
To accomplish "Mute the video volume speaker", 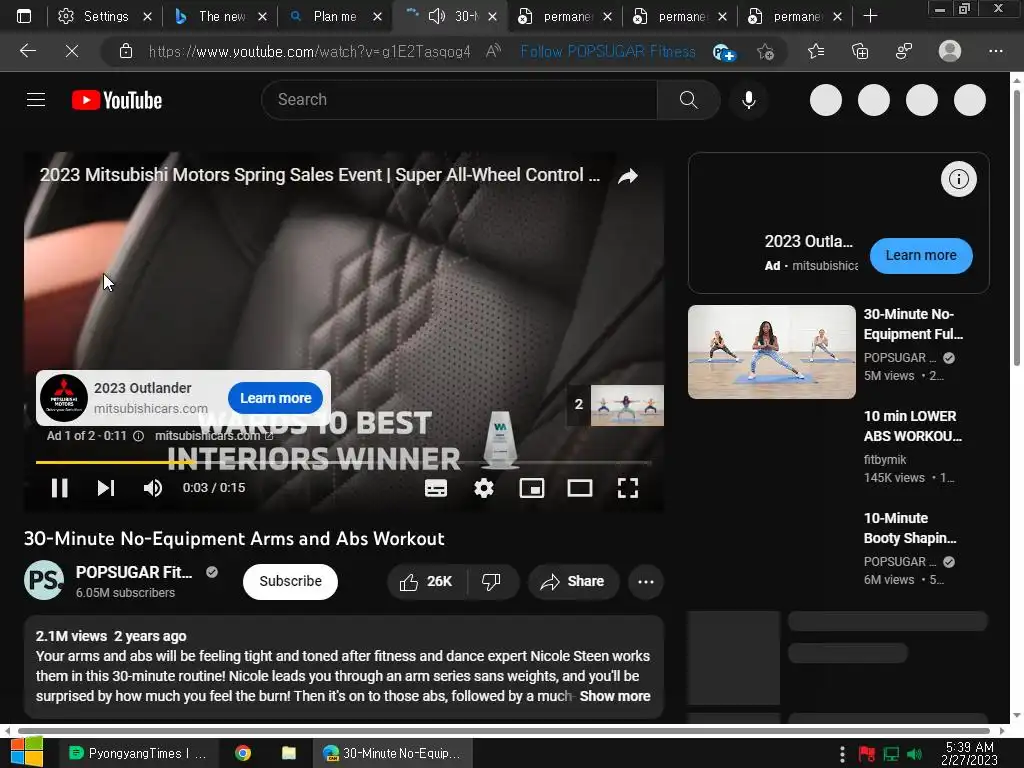I will (153, 488).
